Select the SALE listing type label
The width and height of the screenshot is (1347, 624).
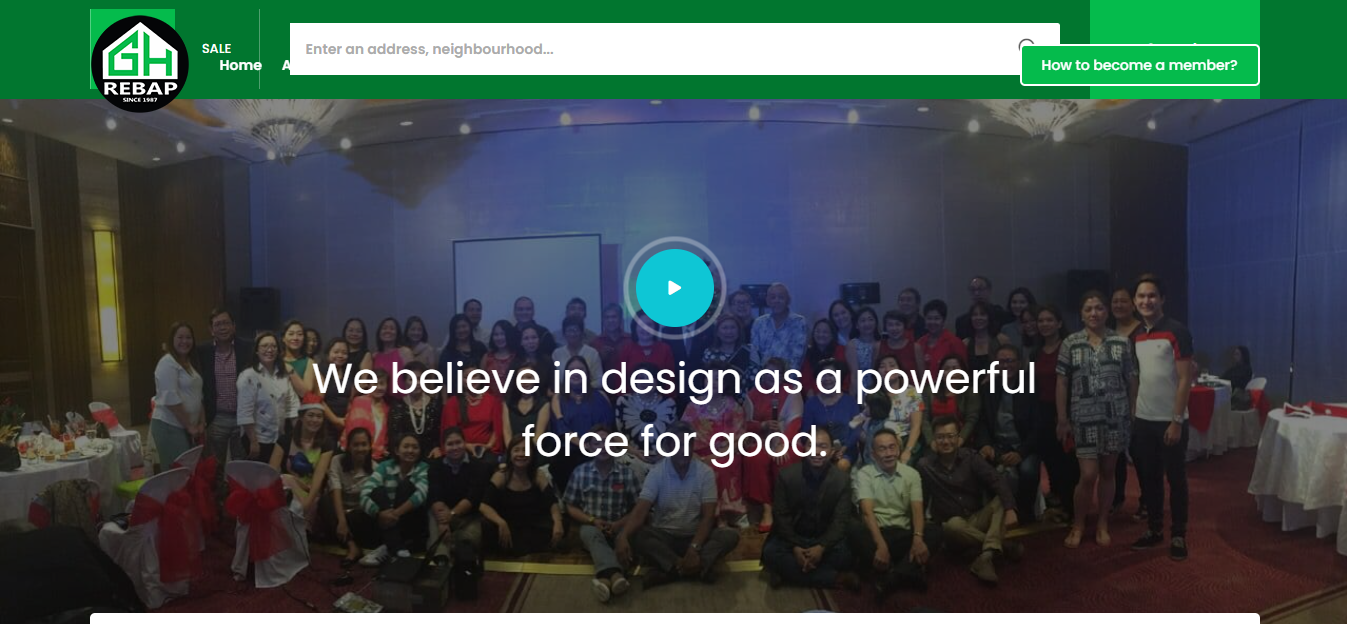[216, 48]
